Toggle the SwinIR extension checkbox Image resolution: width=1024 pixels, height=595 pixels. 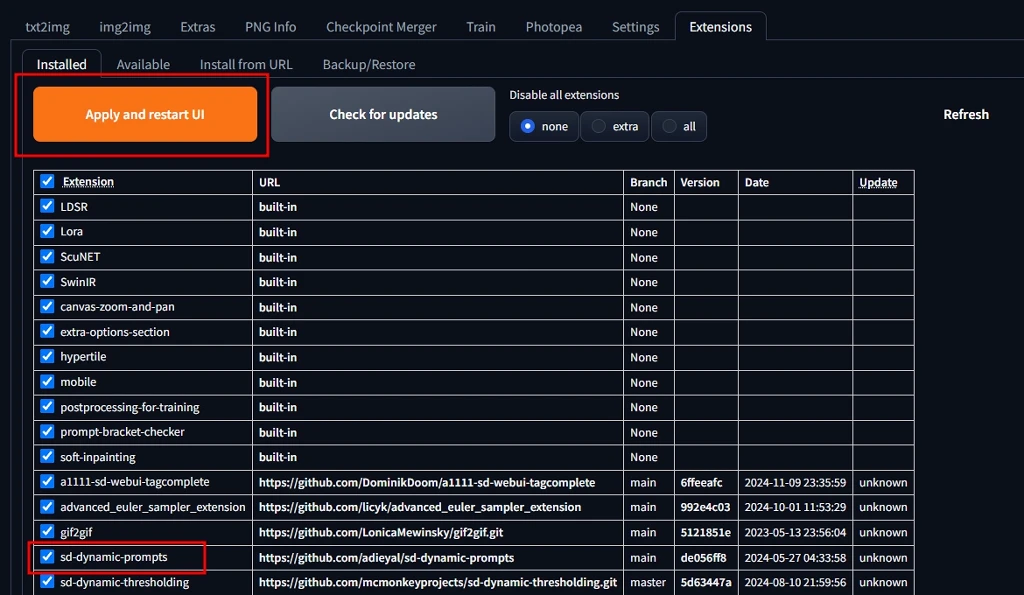click(47, 281)
